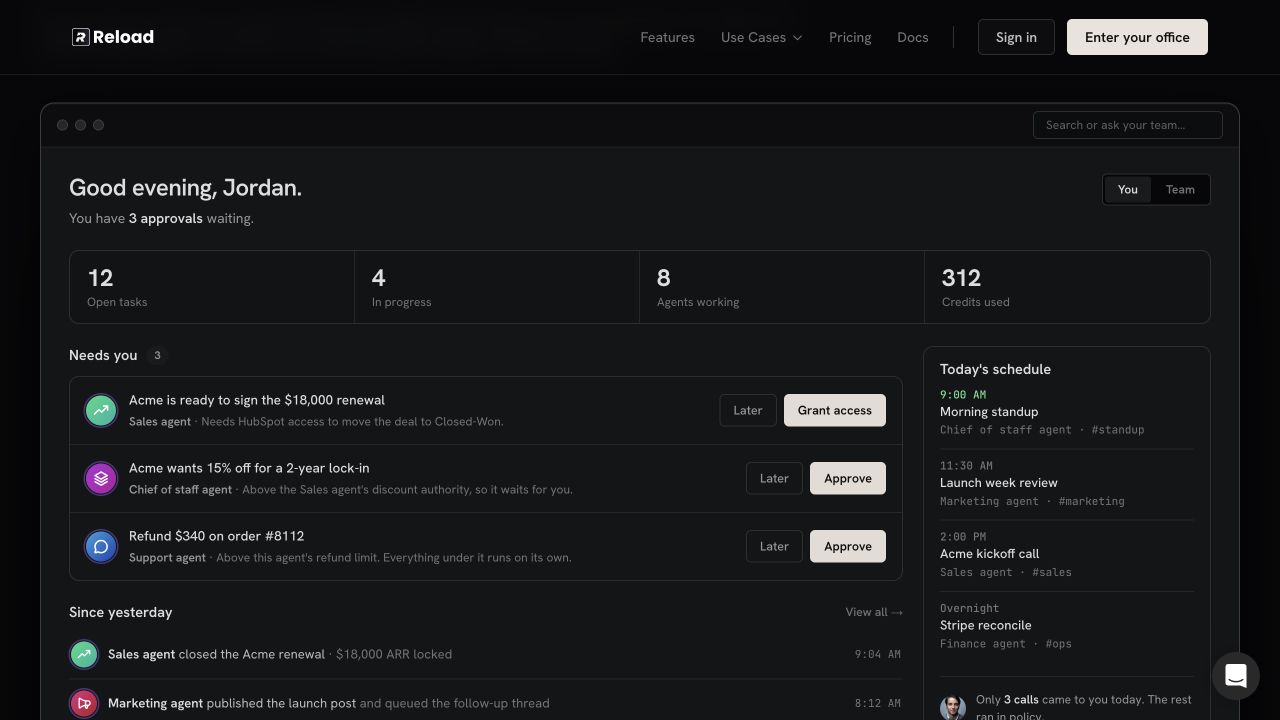1280x720 pixels.
Task: Click the Sign in button
Action: coord(1016,37)
